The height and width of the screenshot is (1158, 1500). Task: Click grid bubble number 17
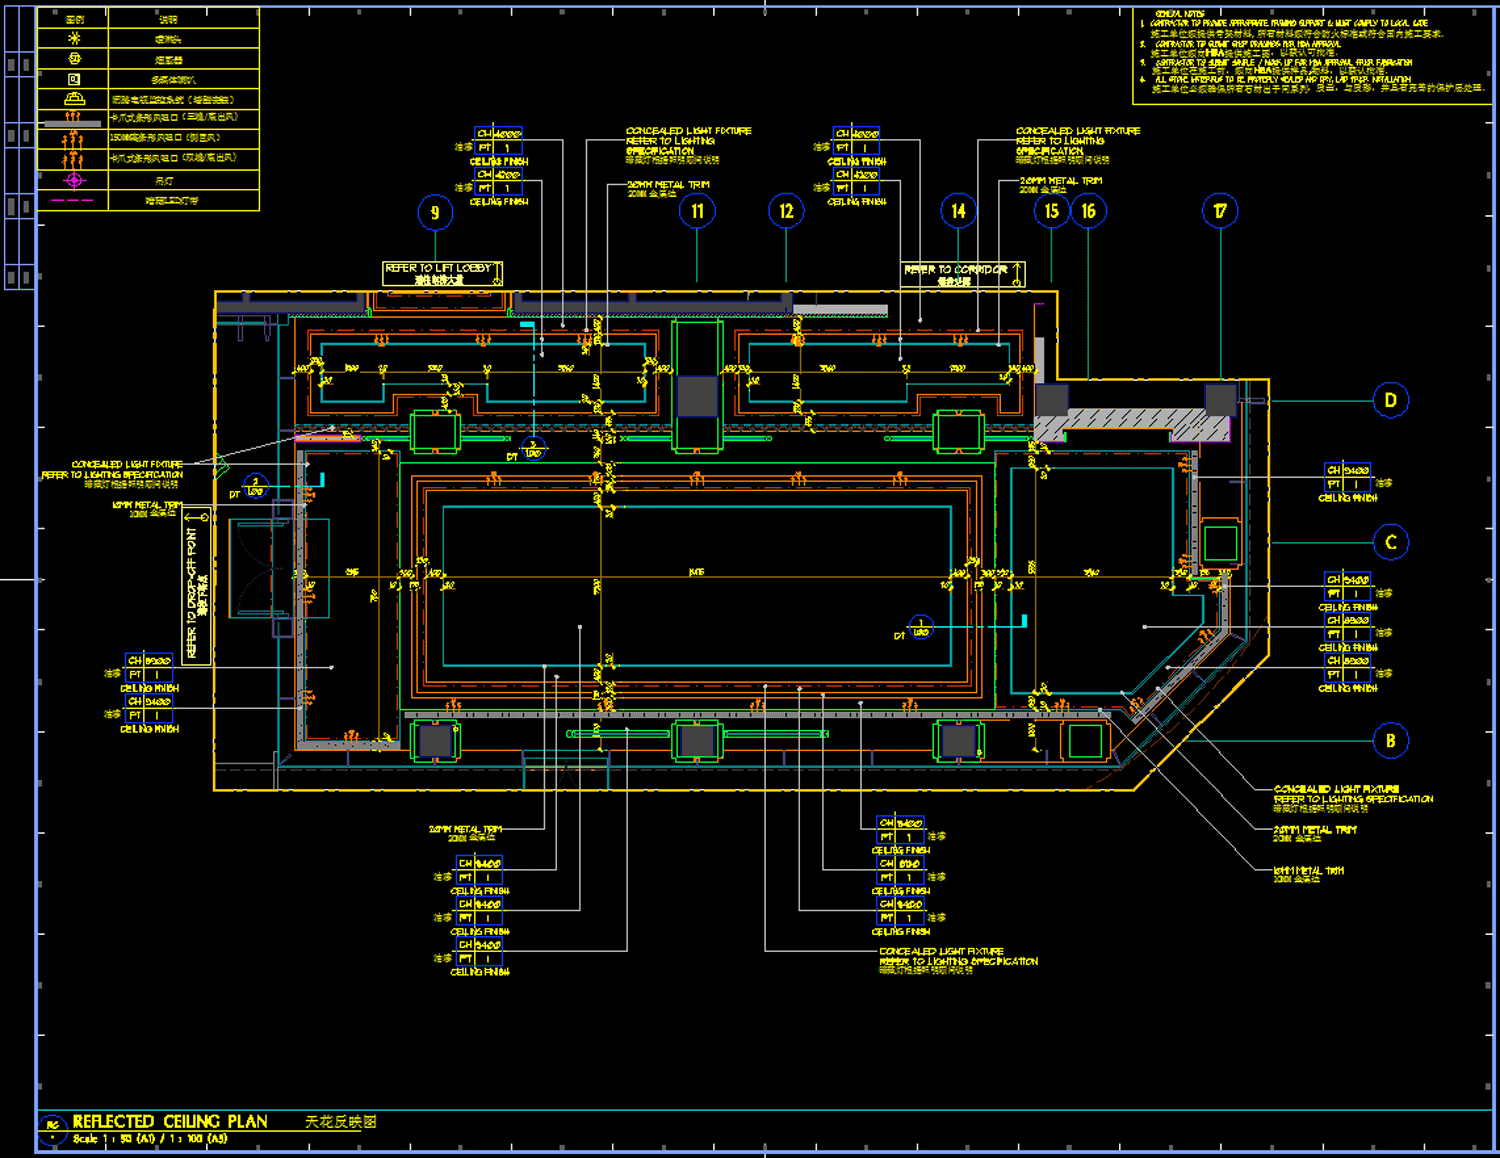(1219, 211)
